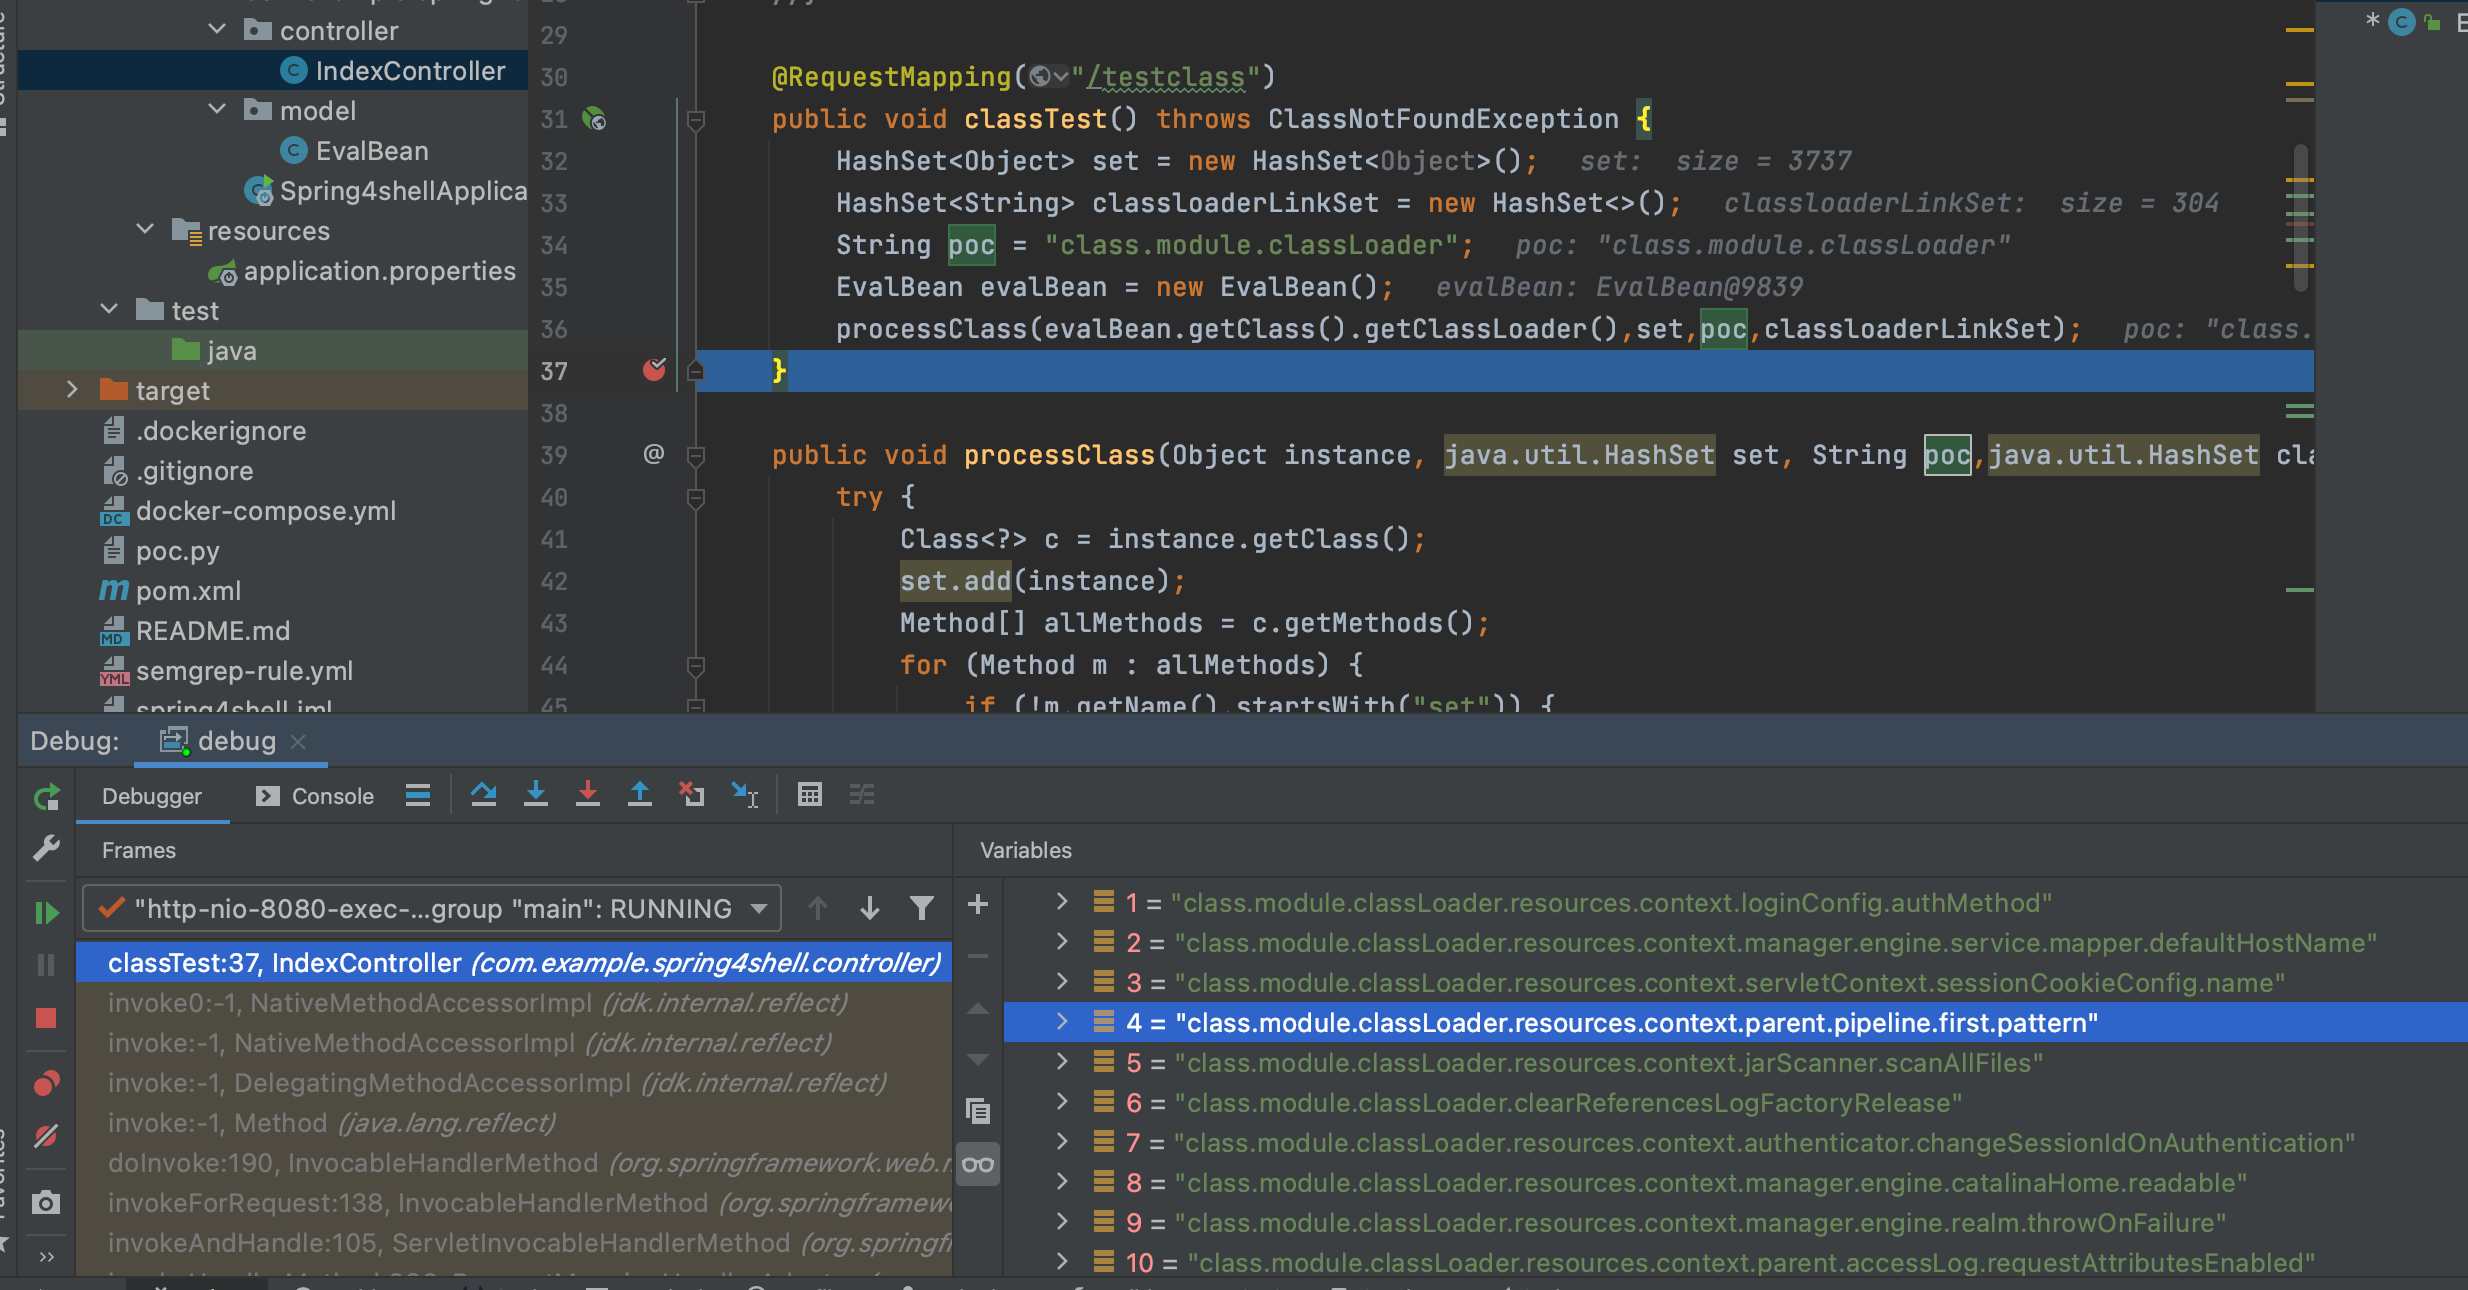Add new watch with plus icon
The width and height of the screenshot is (2468, 1290).
pyautogui.click(x=978, y=904)
